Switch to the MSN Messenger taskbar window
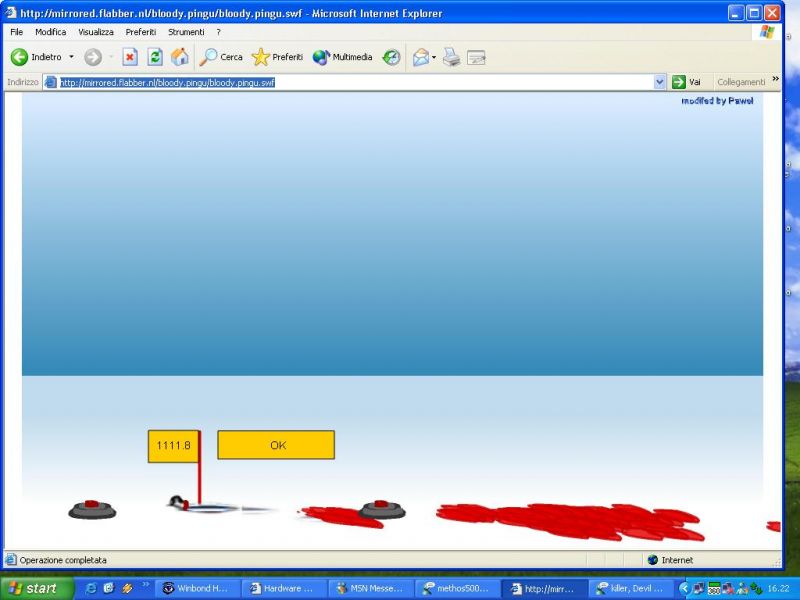Viewport: 800px width, 600px height. tap(370, 588)
